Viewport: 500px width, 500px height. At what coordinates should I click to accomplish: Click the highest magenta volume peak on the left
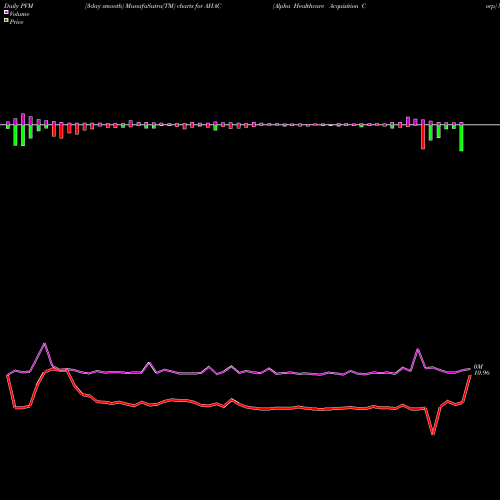[45, 344]
